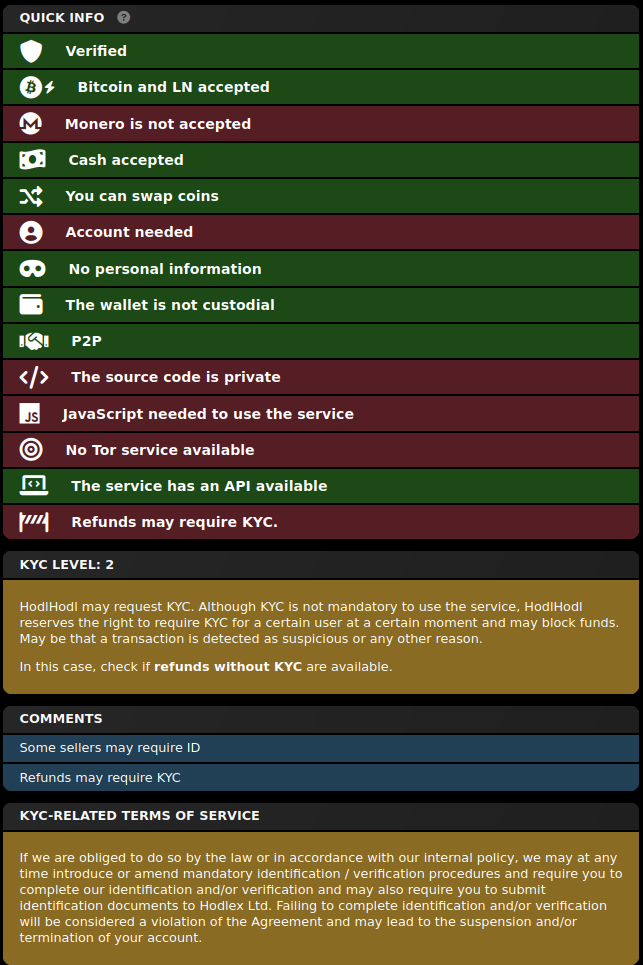643x965 pixels.
Task: Click the laptop API icon
Action: [34, 486]
